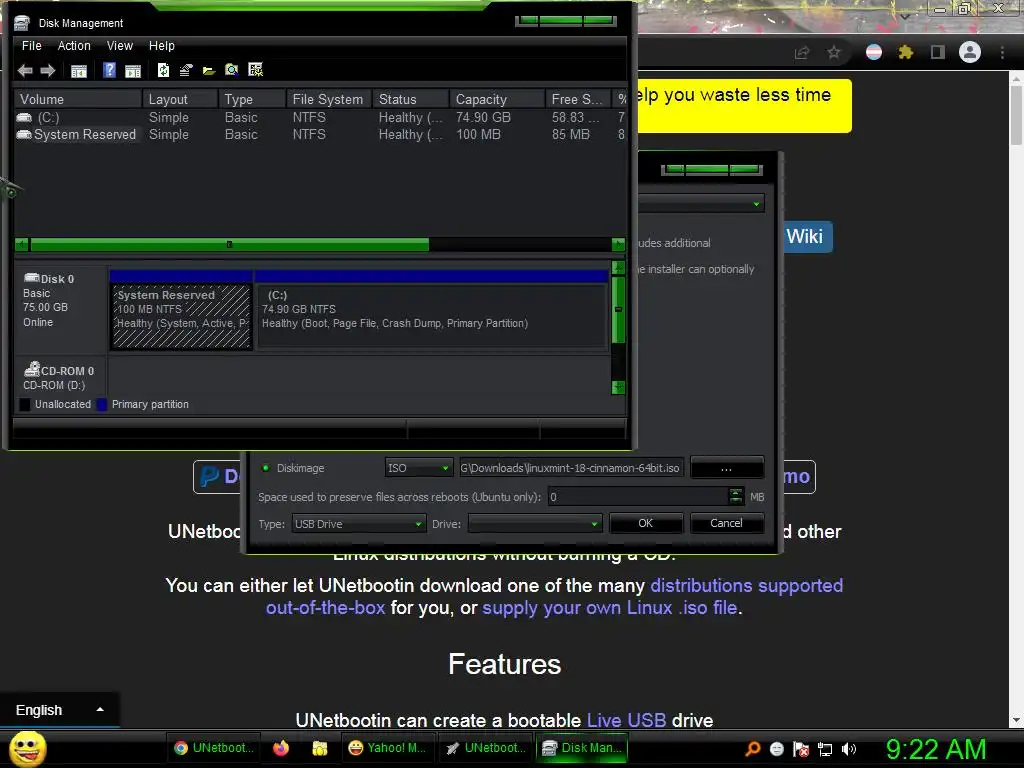Sort by the File System column header
1024x768 pixels.
[329, 99]
